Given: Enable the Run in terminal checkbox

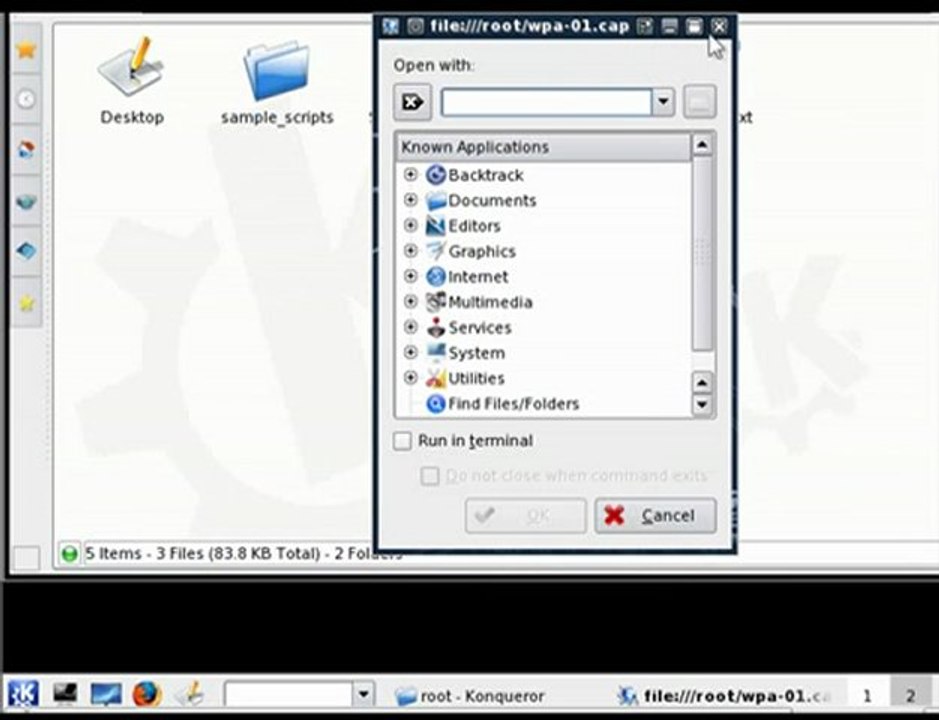Looking at the screenshot, I should pos(402,441).
